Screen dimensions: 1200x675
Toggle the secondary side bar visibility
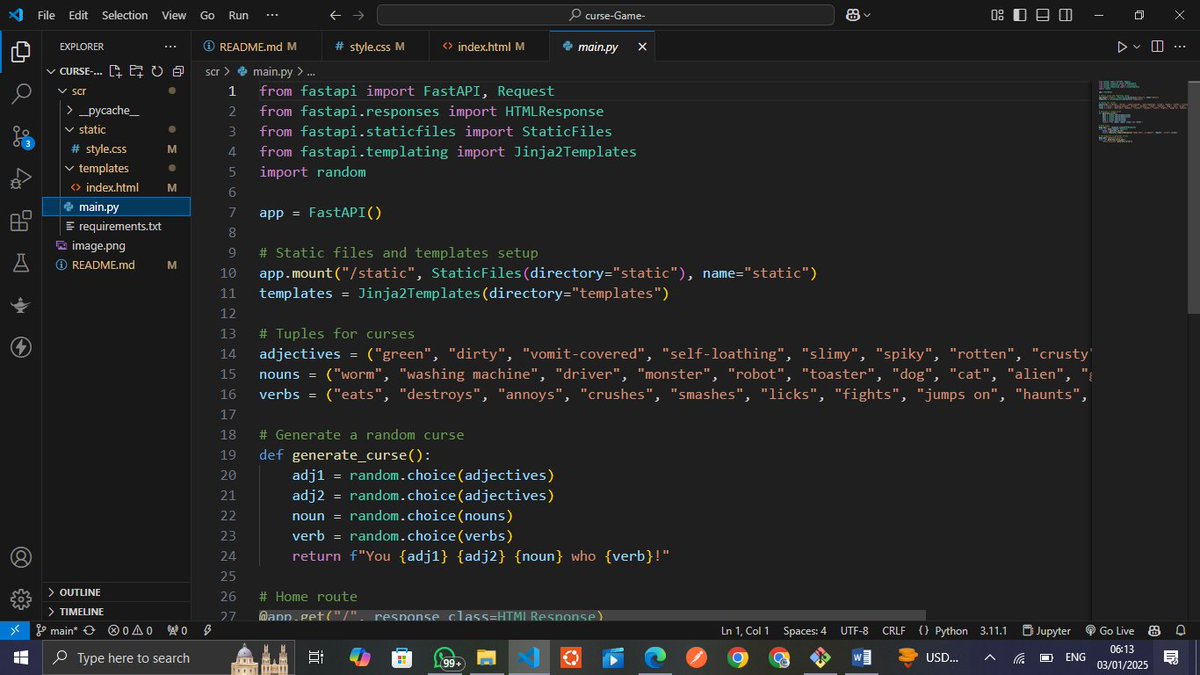click(x=1065, y=15)
